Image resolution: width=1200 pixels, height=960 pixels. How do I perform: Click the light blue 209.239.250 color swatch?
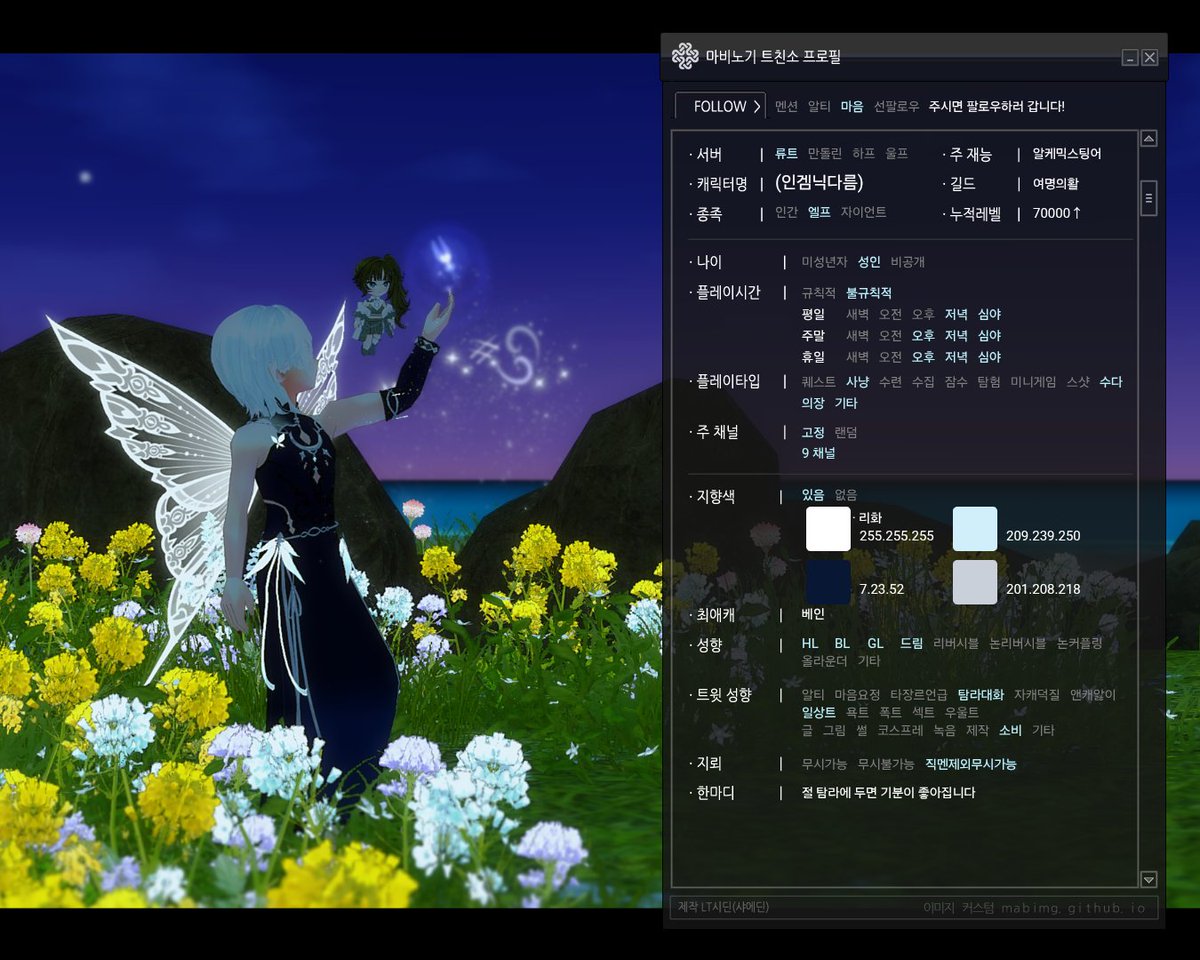[975, 529]
